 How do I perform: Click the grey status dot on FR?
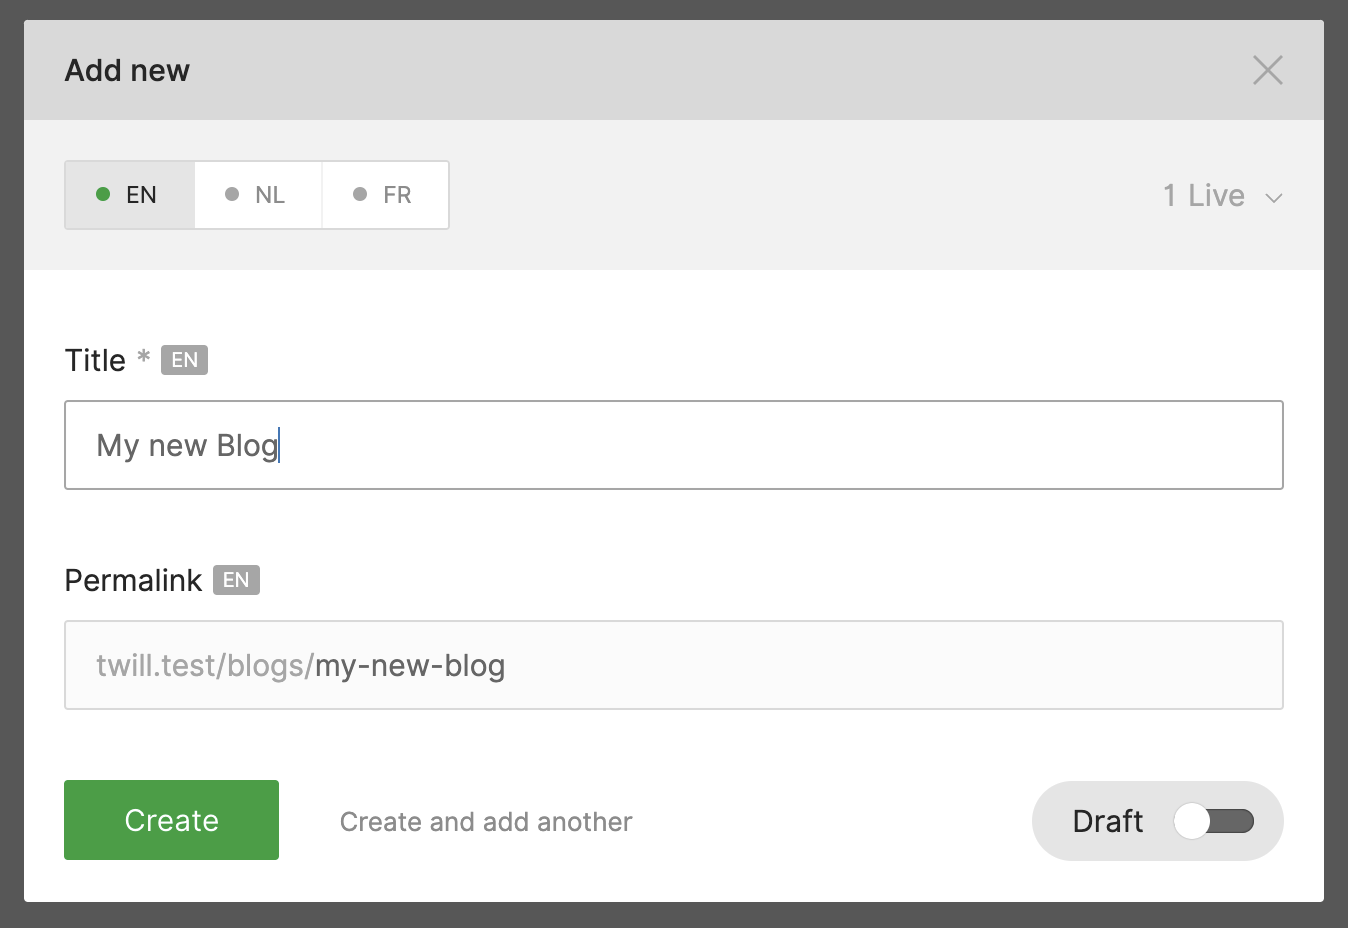(x=360, y=194)
